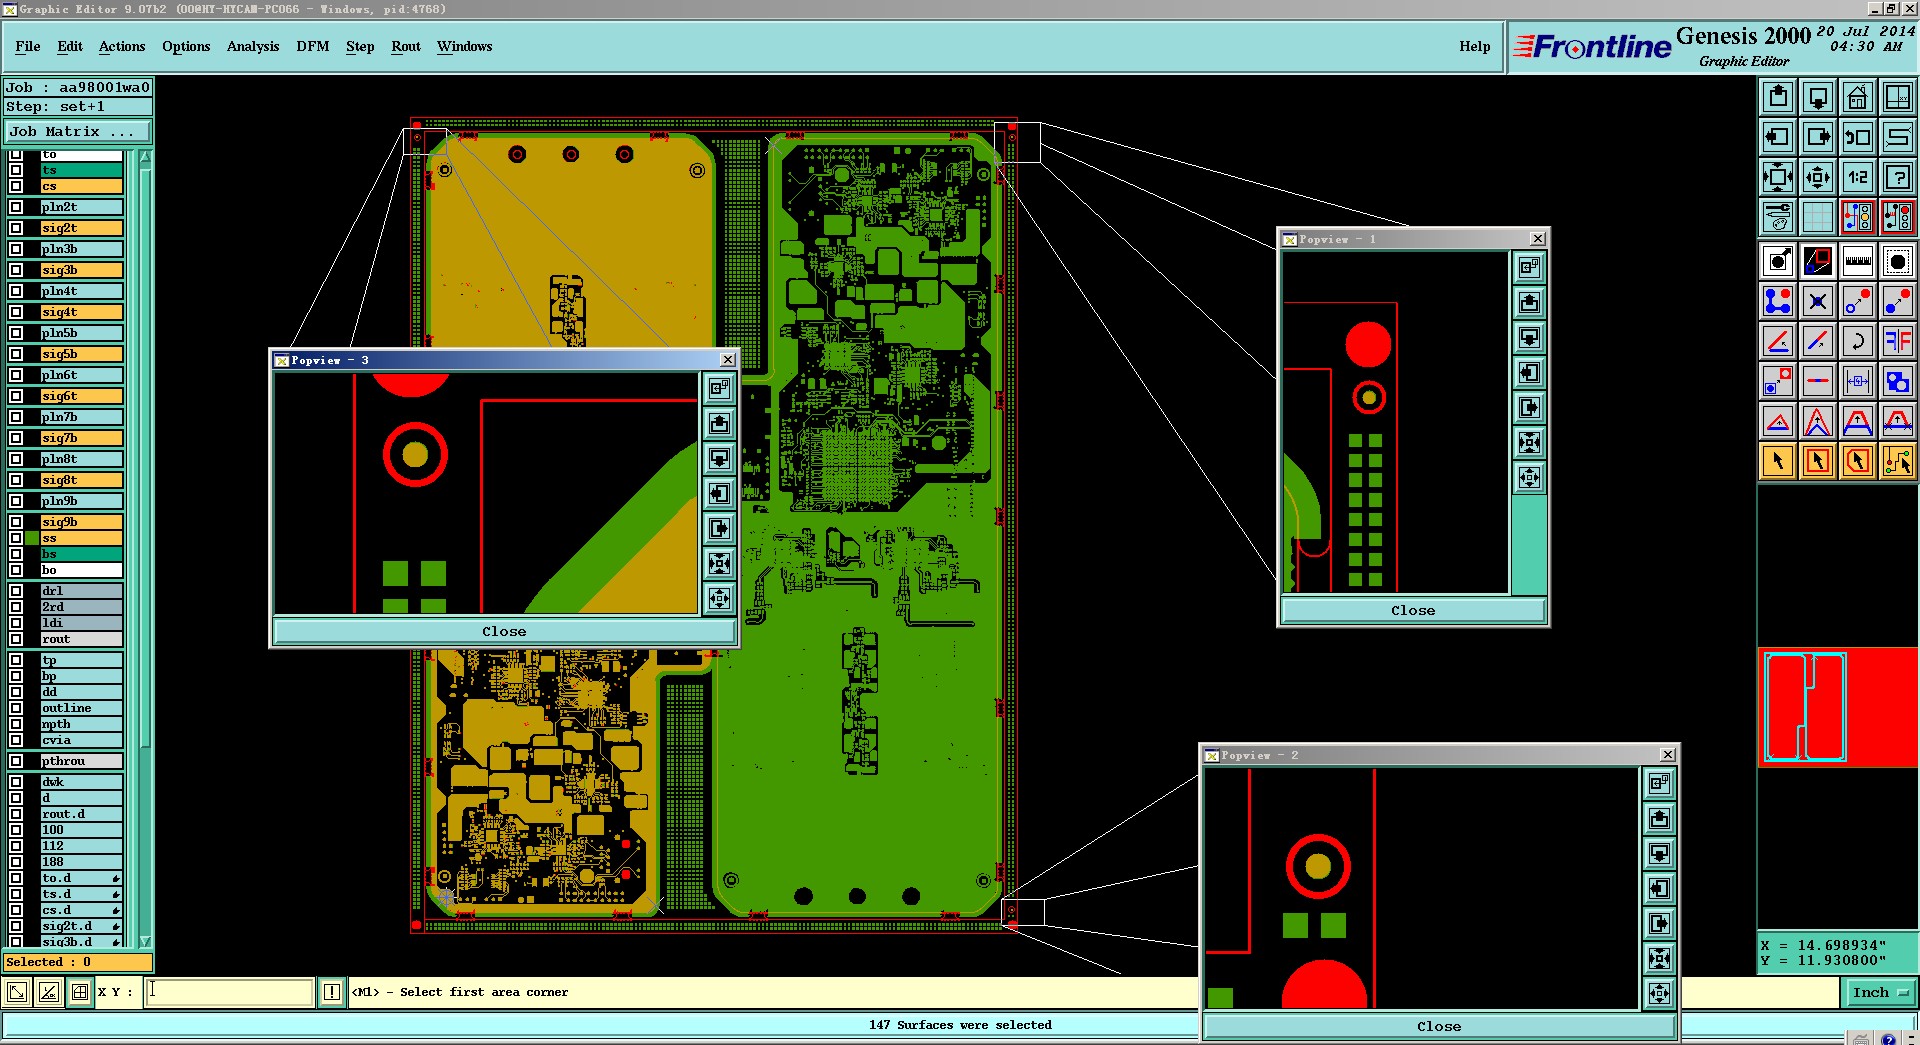Click the cvia layer name
Viewport: 1920px width, 1045px height.
pyautogui.click(x=81, y=740)
